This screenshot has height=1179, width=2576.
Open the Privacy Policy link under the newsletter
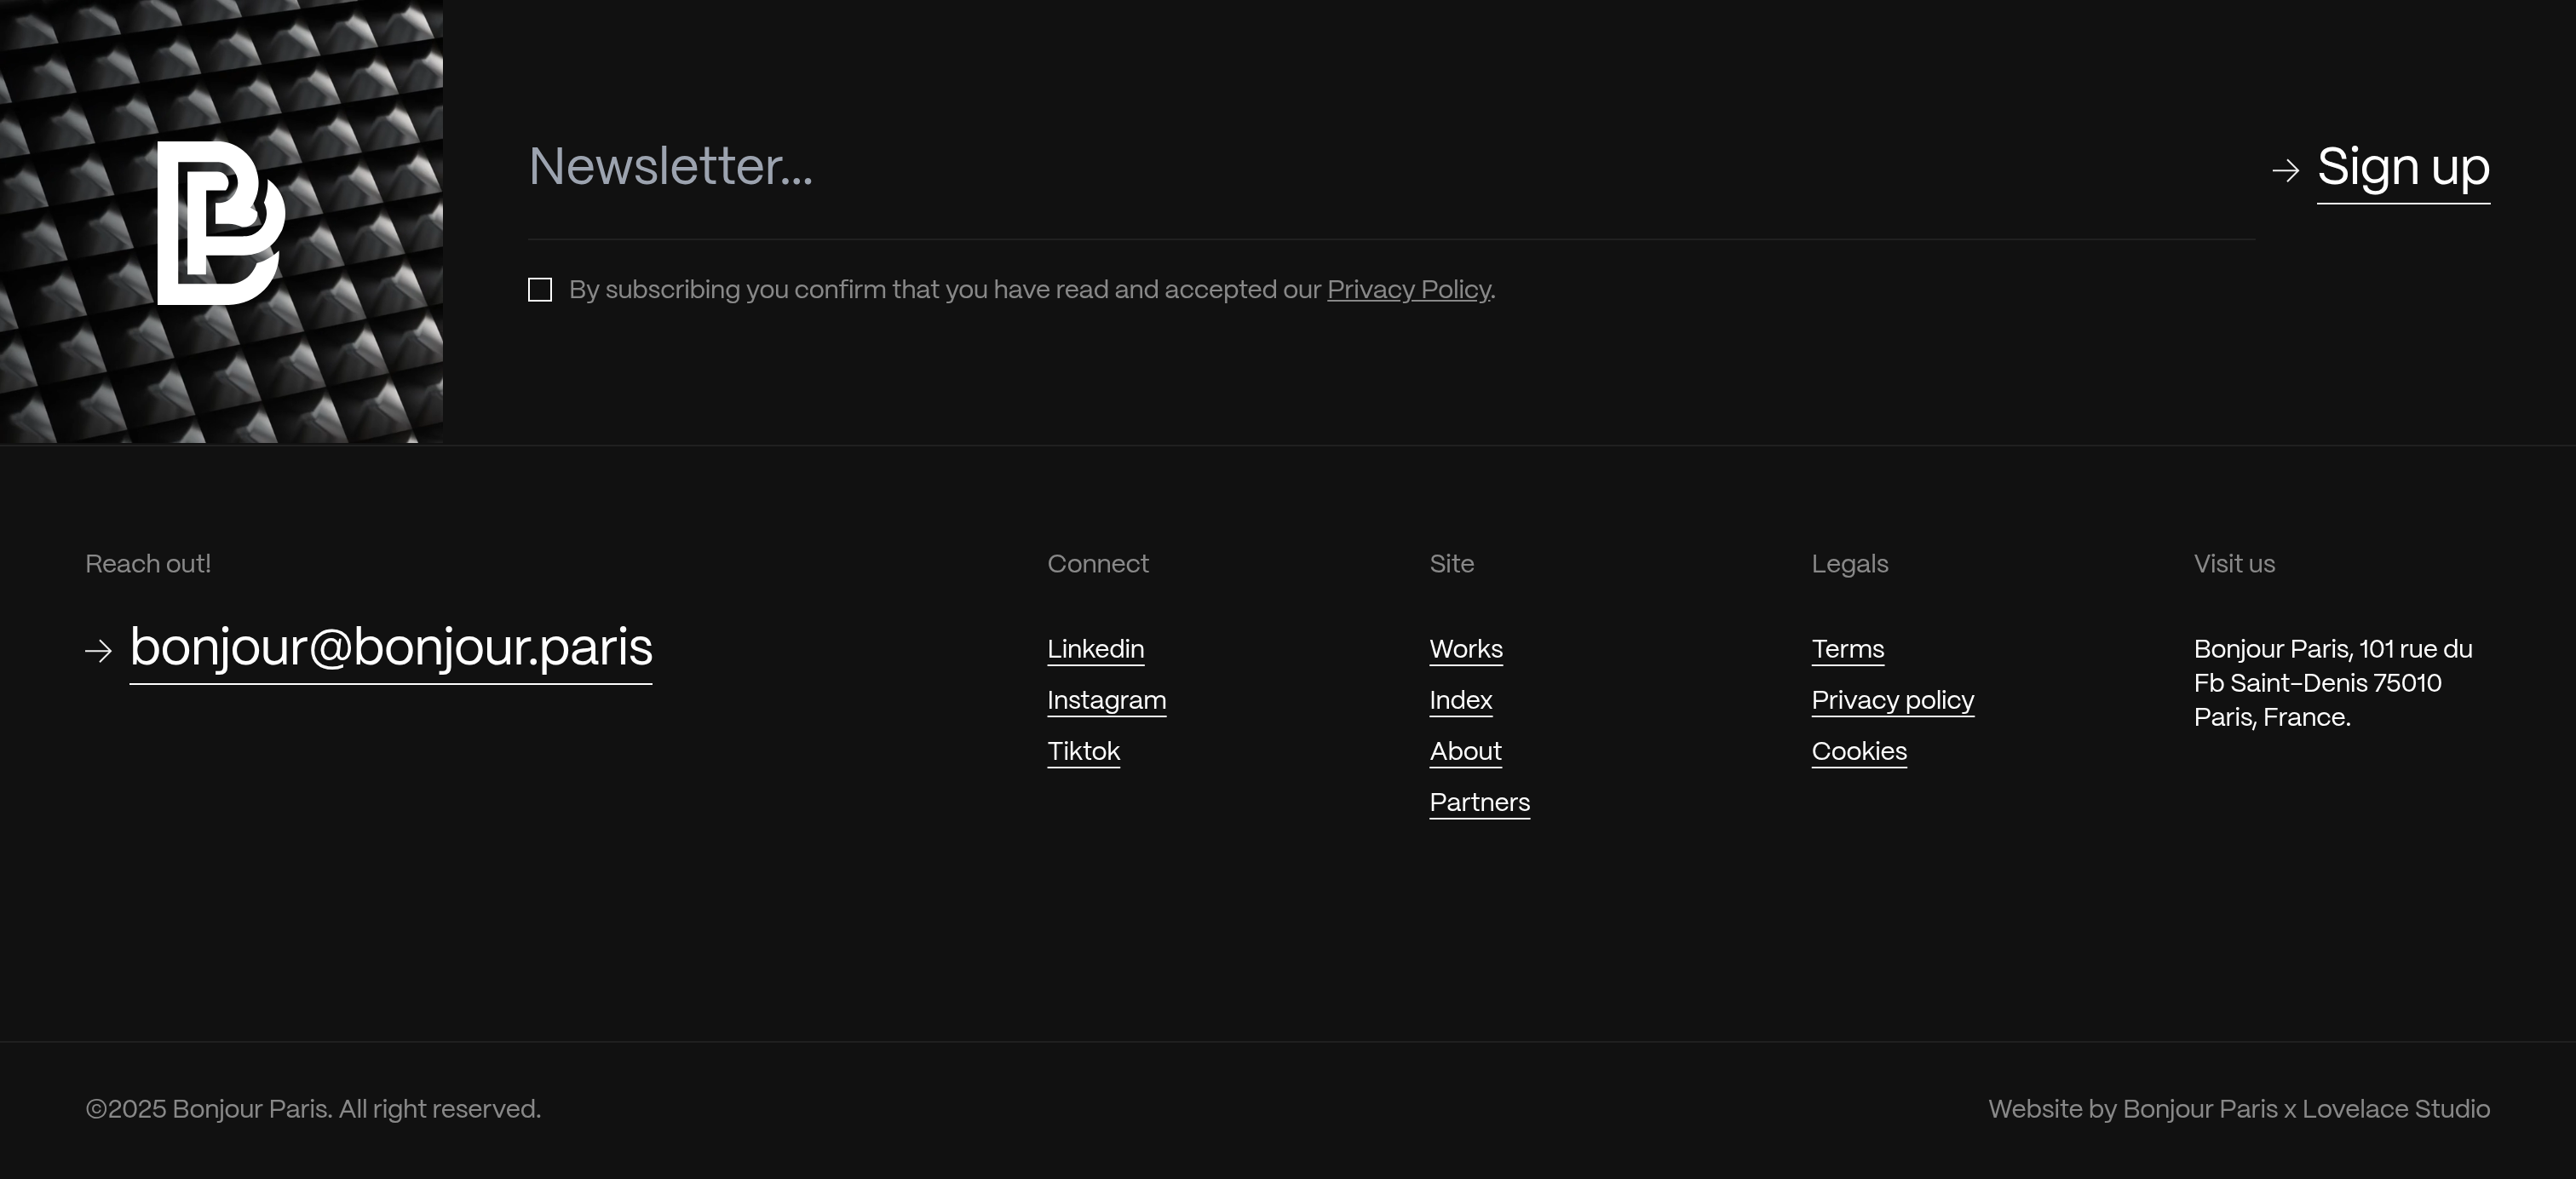pos(1408,290)
